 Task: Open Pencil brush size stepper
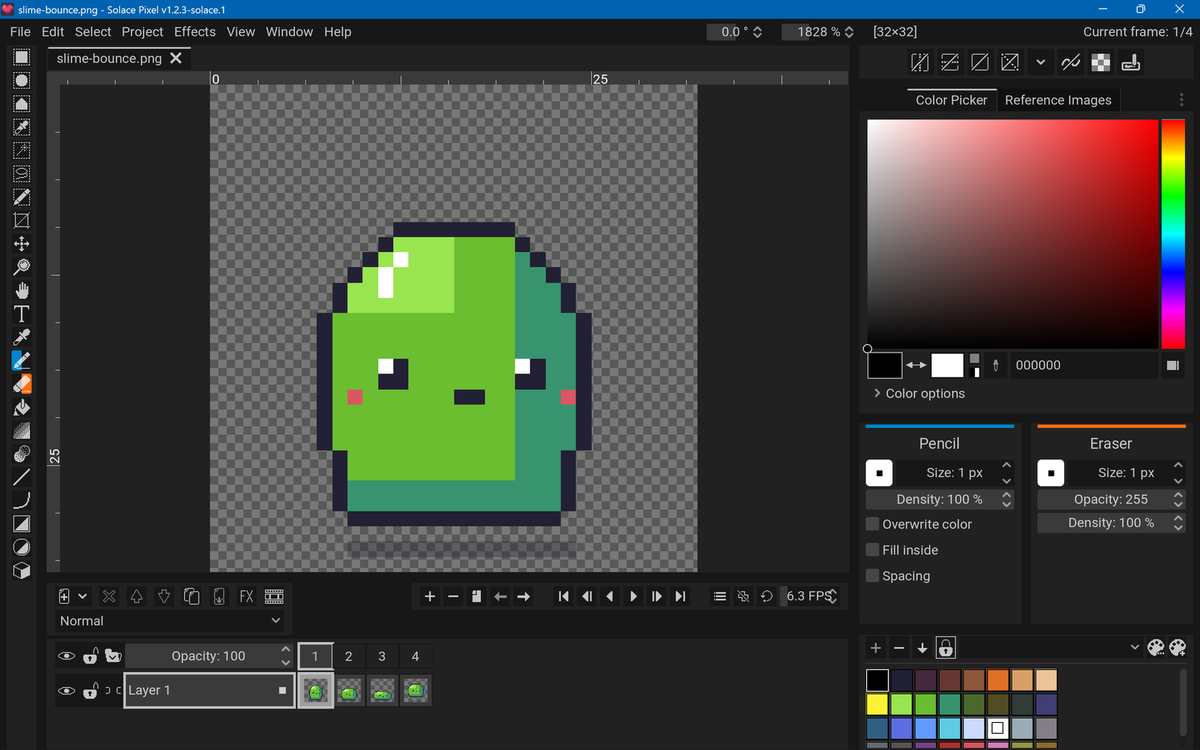tap(1006, 472)
